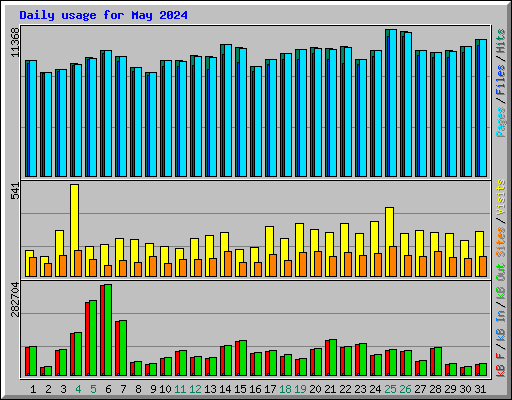Click the 'kB F' legend label
This screenshot has width=512, height=400.
[x=501, y=365]
